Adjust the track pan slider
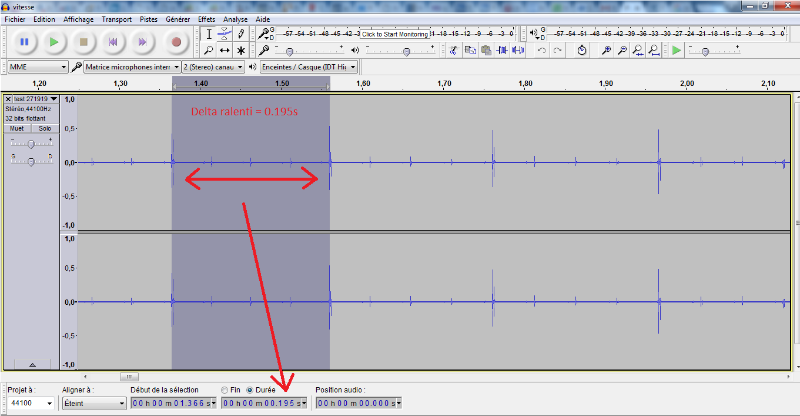The height and width of the screenshot is (416, 800). tap(31, 161)
